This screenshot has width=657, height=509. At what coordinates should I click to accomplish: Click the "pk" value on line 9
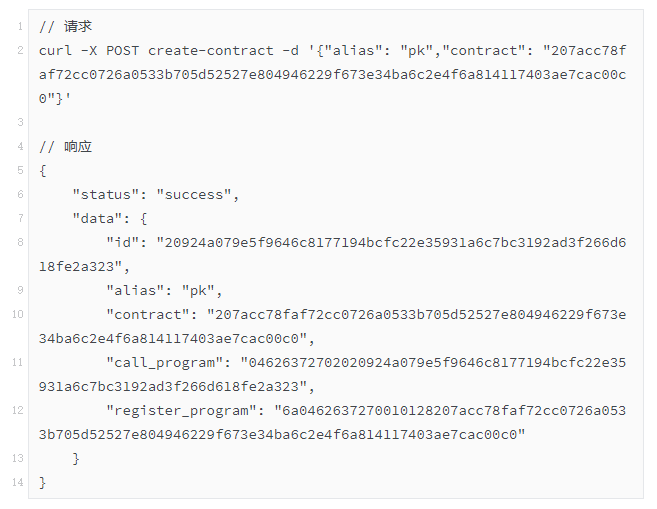click(x=198, y=291)
